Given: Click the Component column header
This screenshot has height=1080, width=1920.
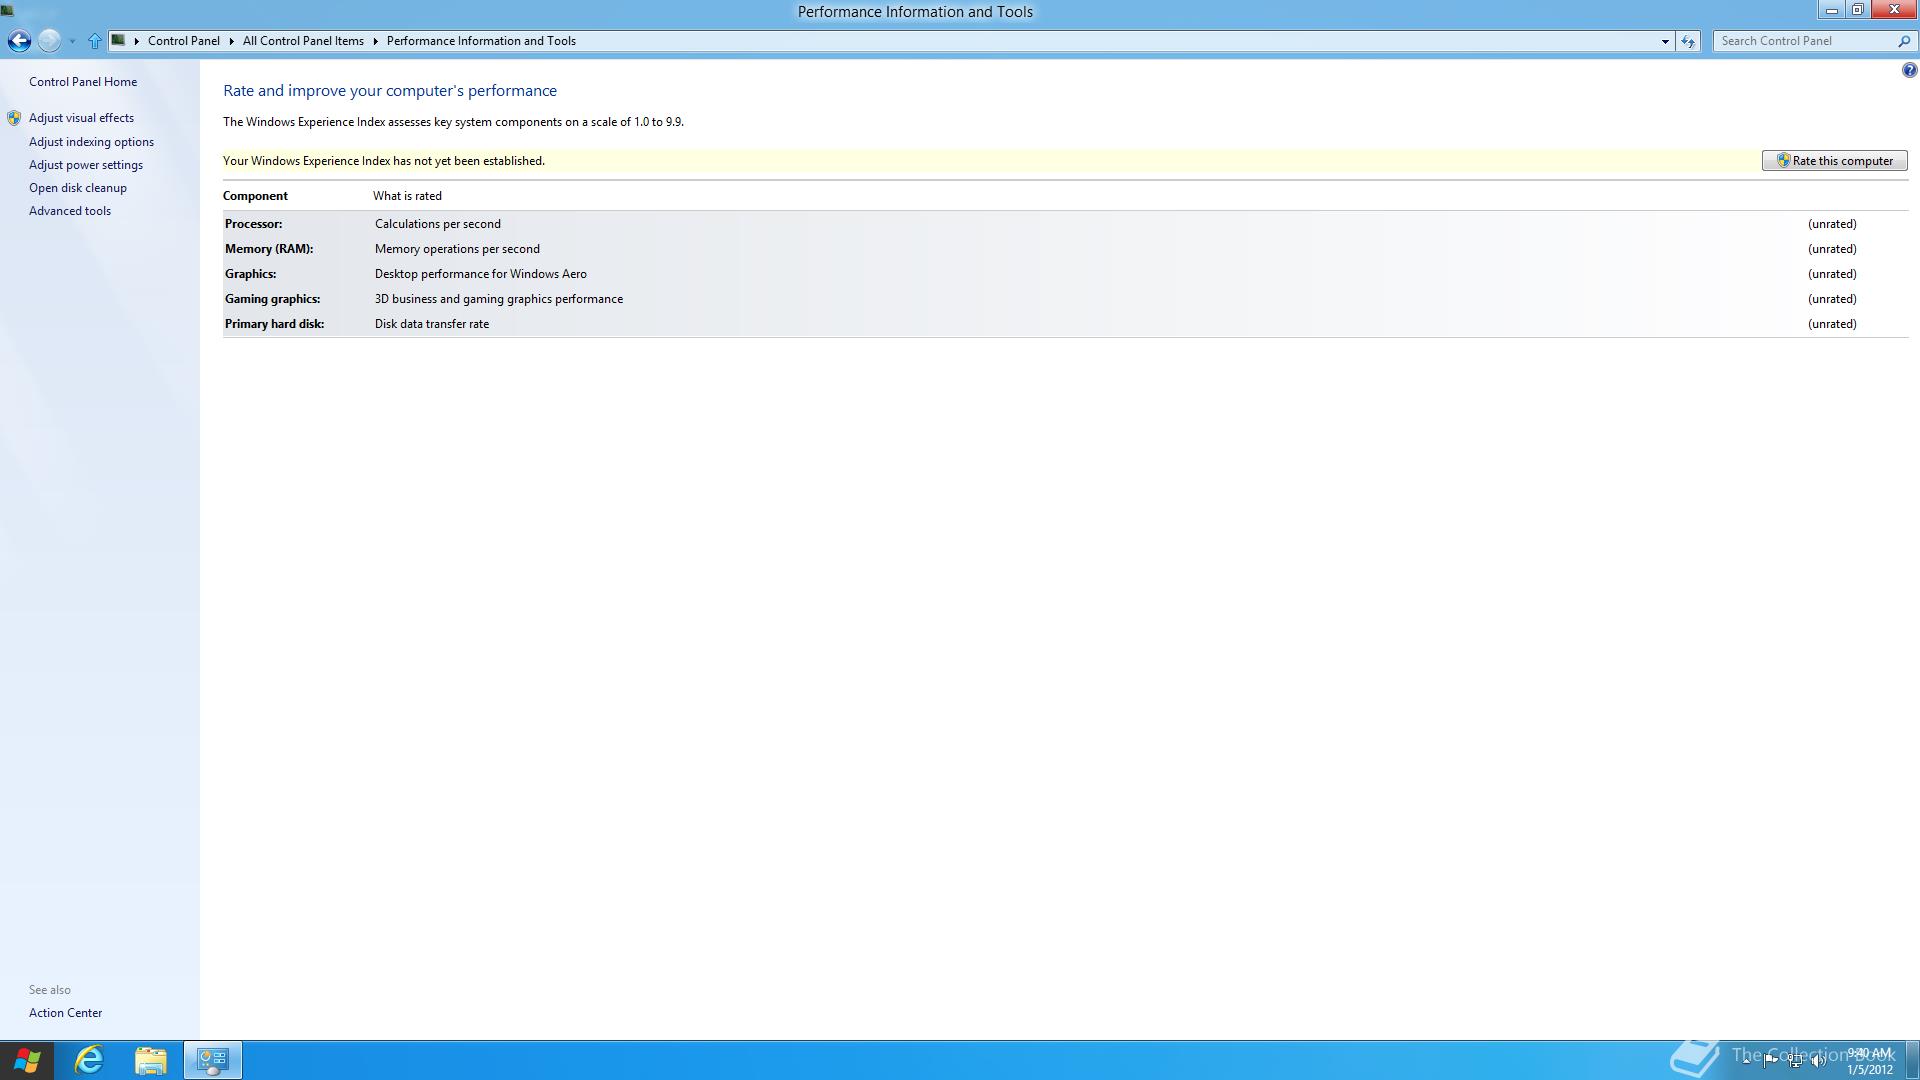Looking at the screenshot, I should click(255, 196).
